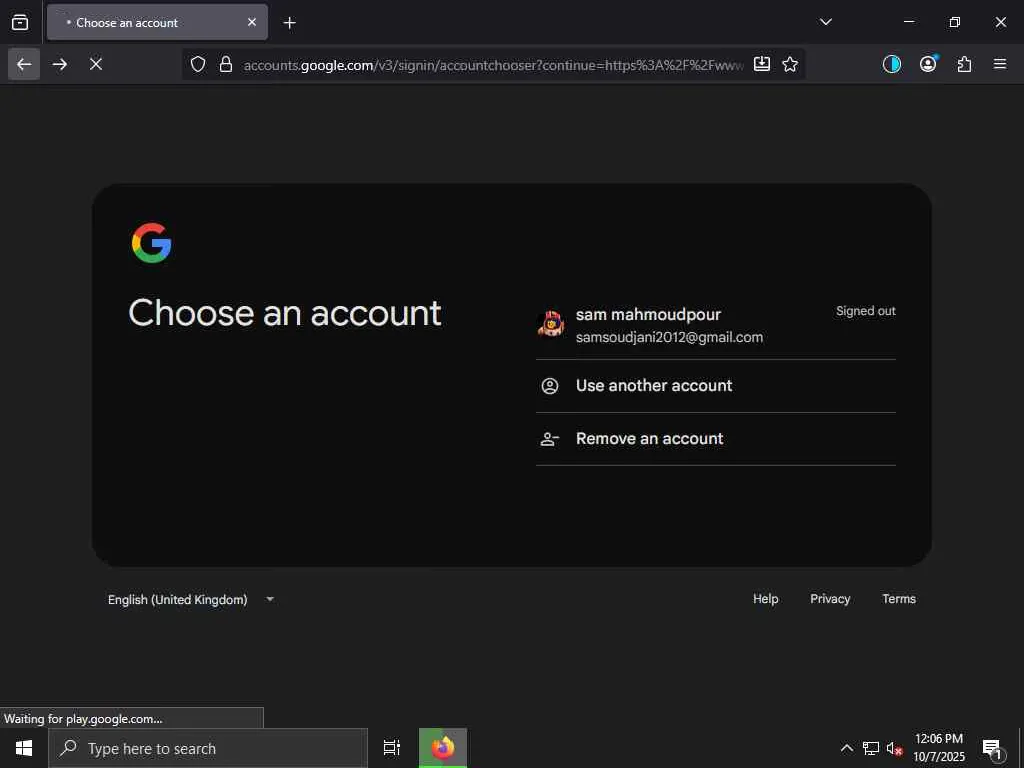Image resolution: width=1024 pixels, height=768 pixels.
Task: Click the remove-person icon beside Remove an account
Action: point(550,439)
